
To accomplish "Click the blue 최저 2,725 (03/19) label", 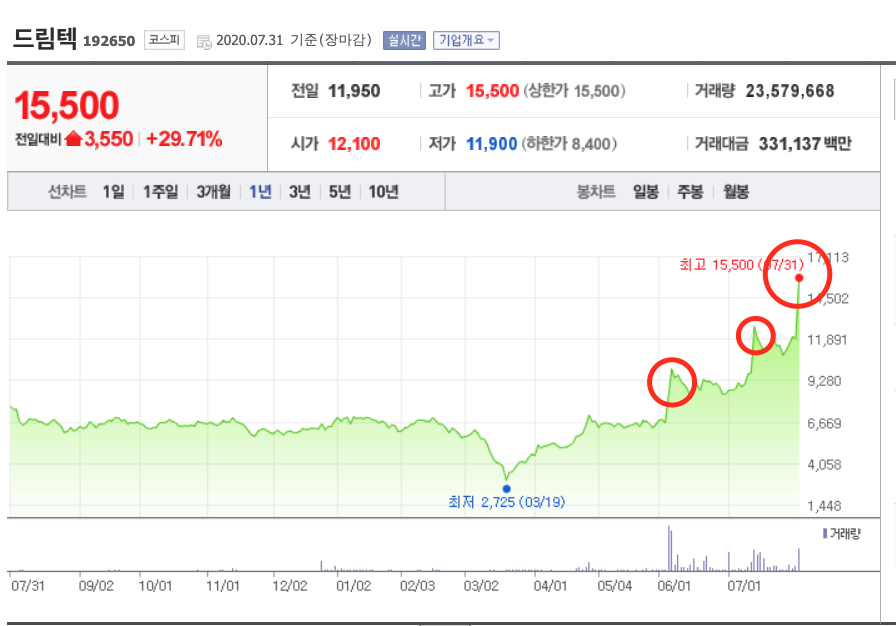I will (x=506, y=502).
